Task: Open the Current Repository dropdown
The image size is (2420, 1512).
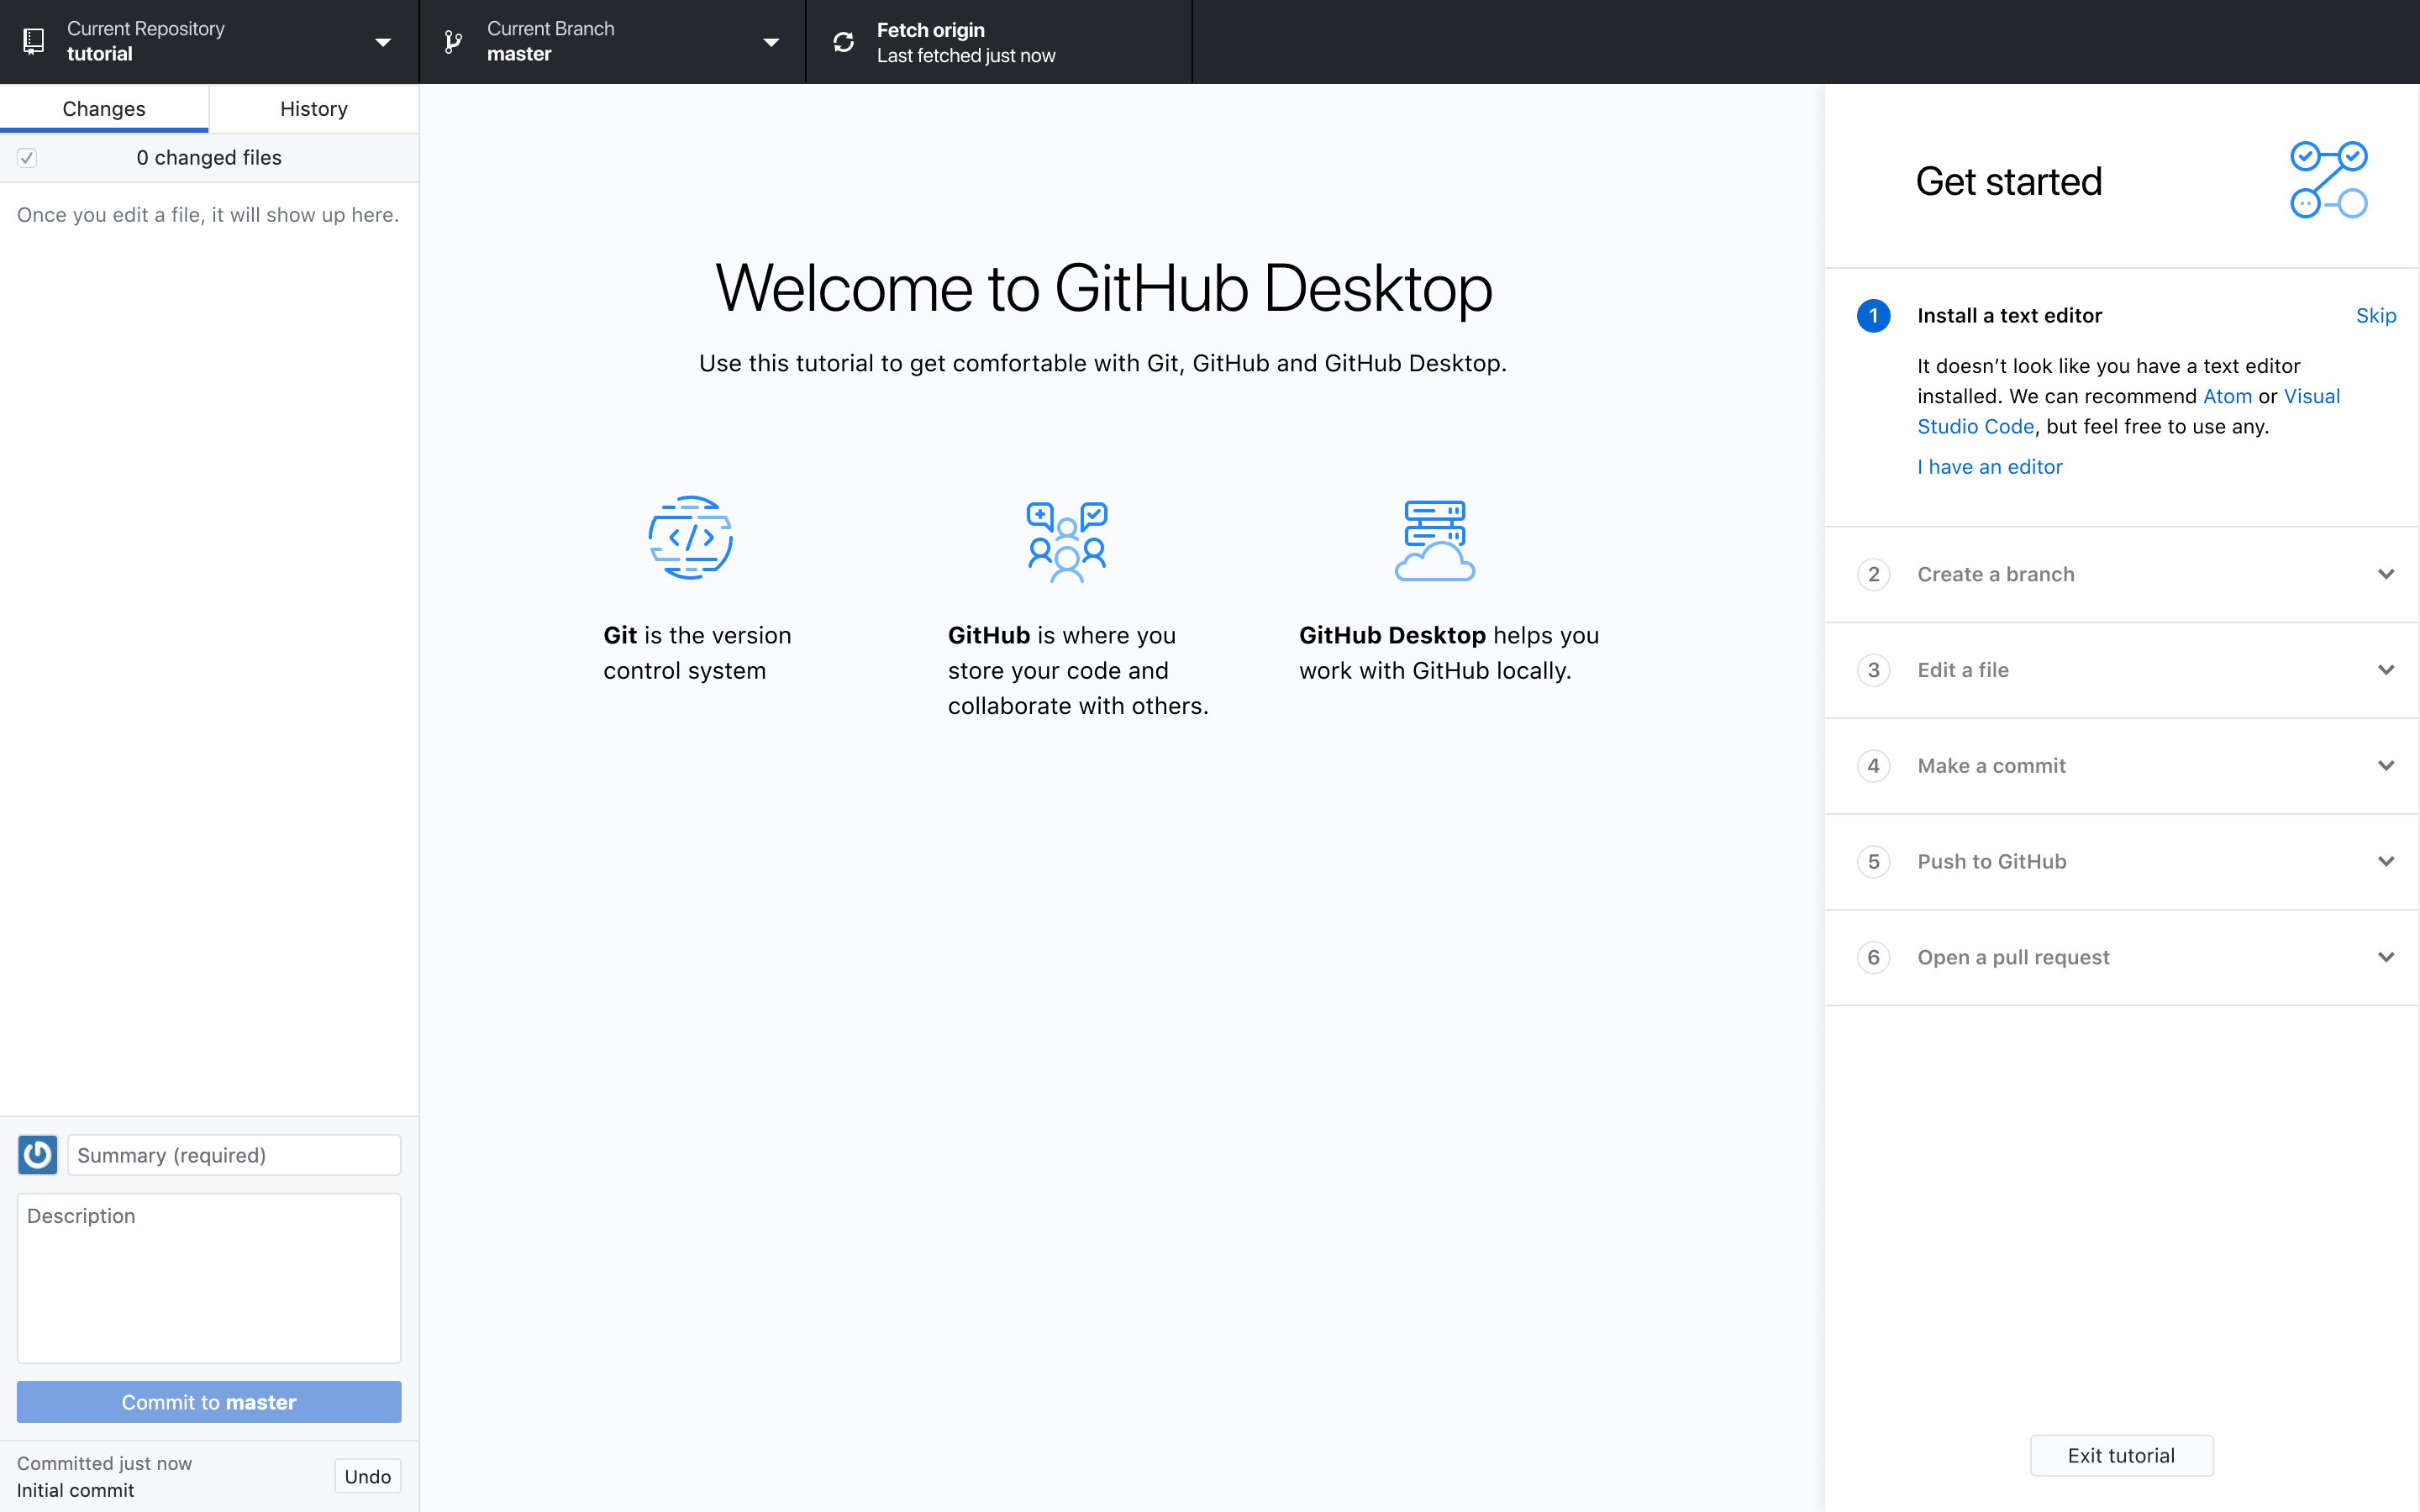Action: click(383, 42)
